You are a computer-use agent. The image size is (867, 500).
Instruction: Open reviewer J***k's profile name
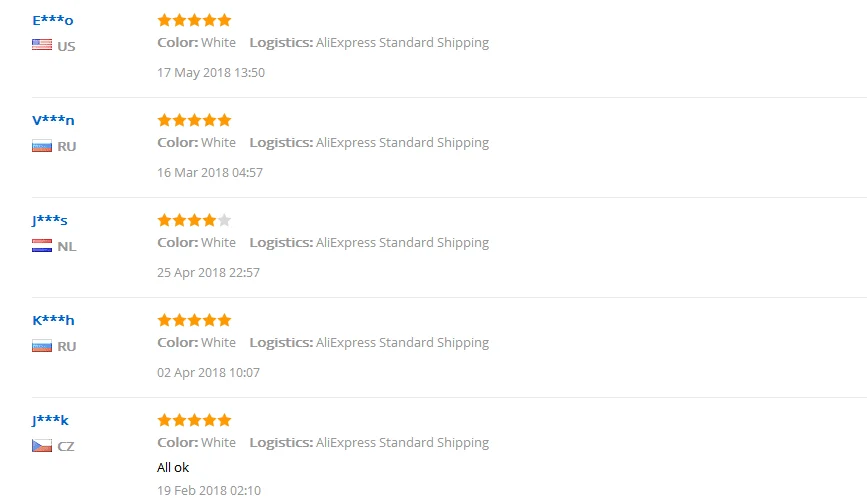point(50,420)
